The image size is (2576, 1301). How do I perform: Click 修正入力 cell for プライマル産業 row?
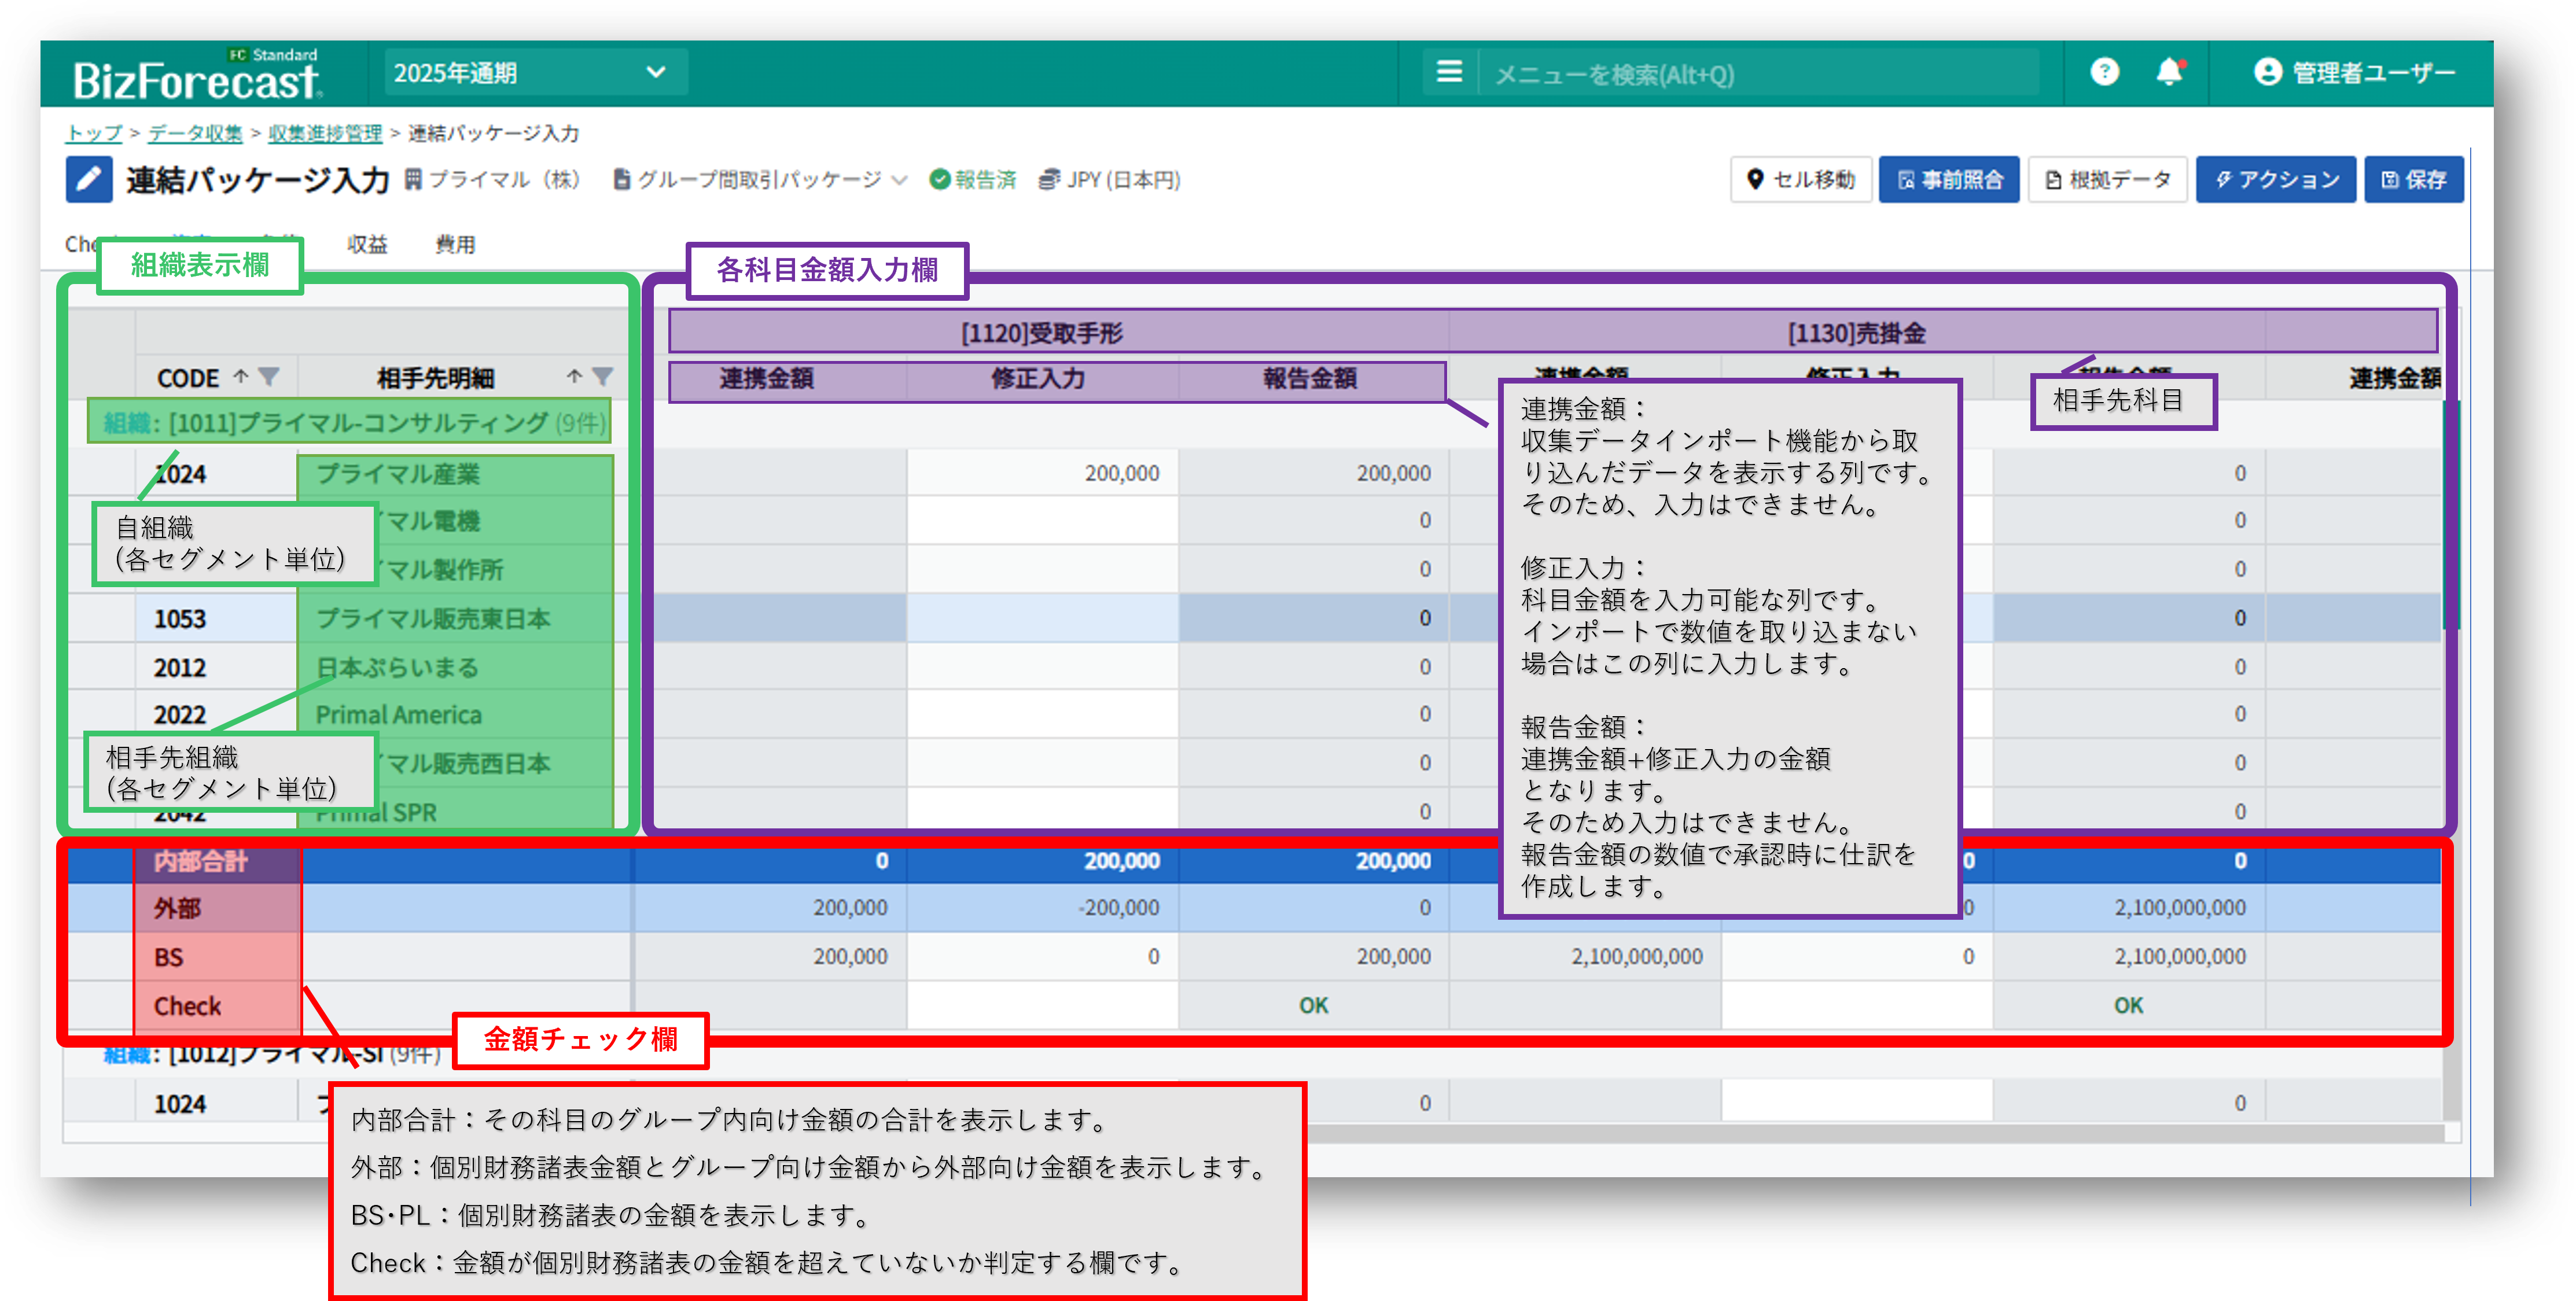[x=1042, y=473]
